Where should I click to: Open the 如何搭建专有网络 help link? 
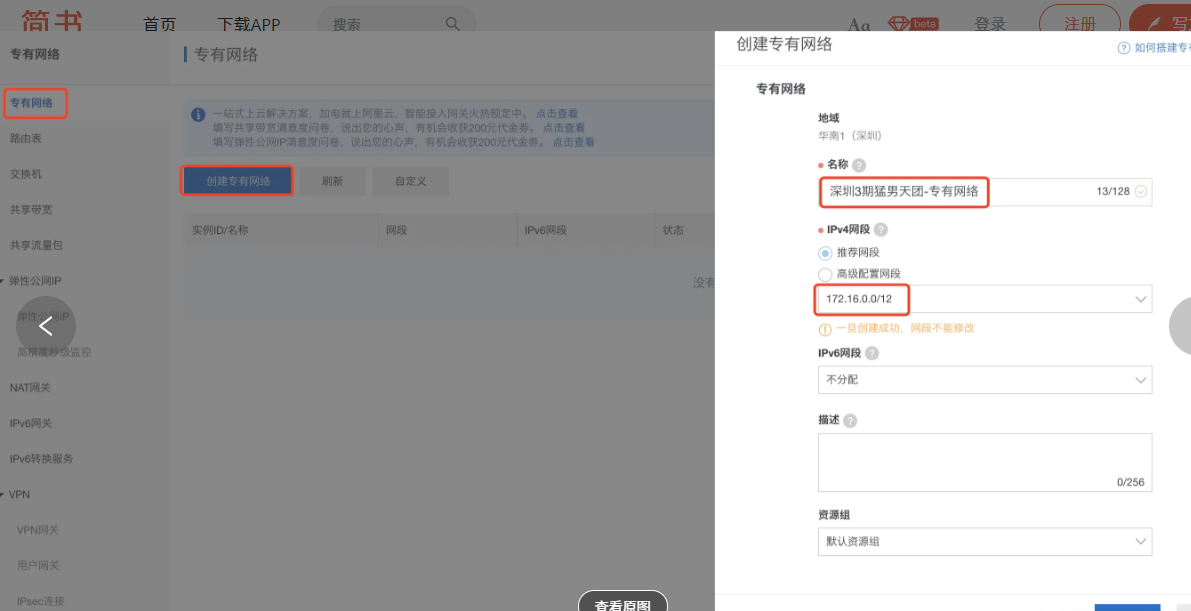pyautogui.click(x=1158, y=47)
